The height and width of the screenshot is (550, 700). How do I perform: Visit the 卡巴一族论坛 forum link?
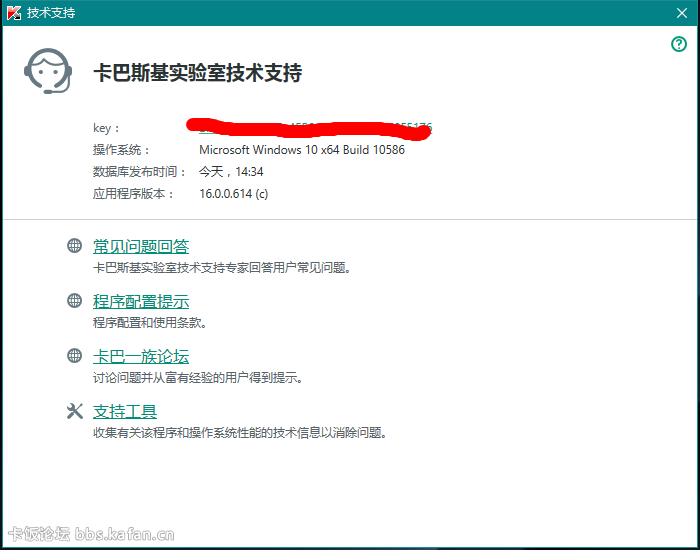[x=141, y=356]
